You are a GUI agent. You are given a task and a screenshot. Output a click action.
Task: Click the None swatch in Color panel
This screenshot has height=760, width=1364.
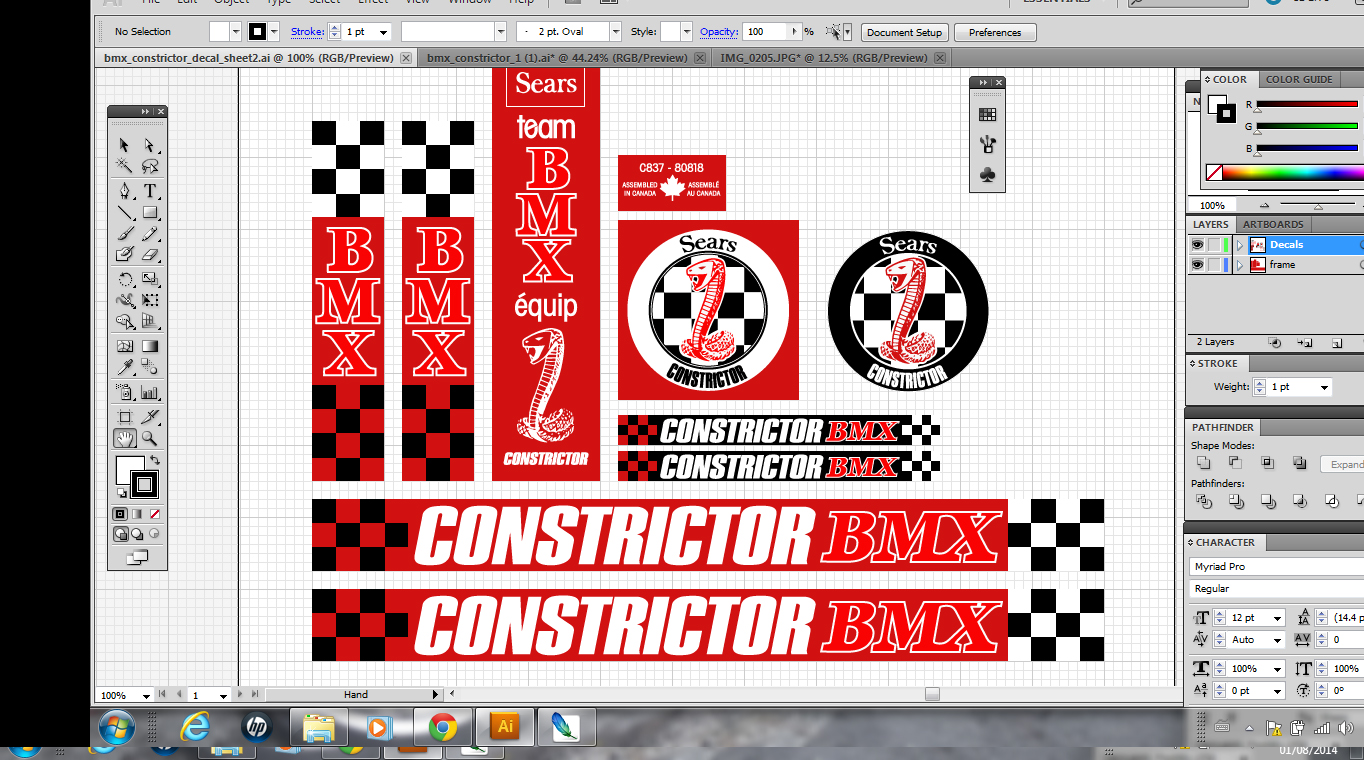tap(1214, 172)
